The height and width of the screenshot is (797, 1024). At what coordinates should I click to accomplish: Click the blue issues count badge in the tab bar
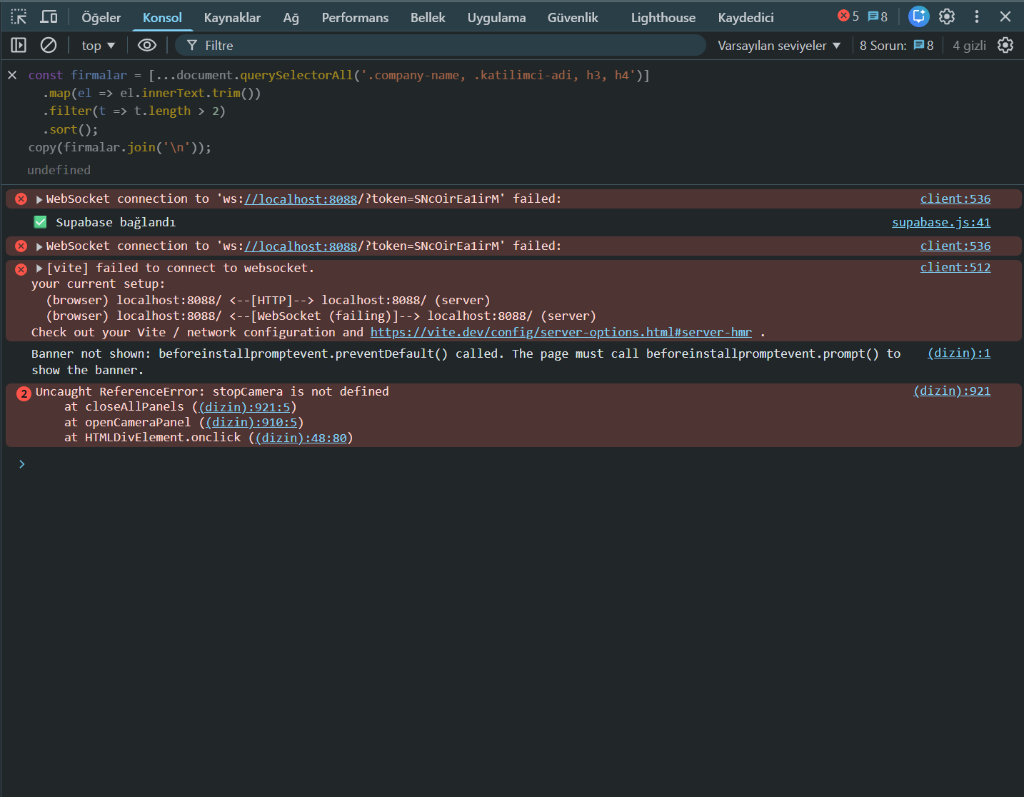pos(877,16)
